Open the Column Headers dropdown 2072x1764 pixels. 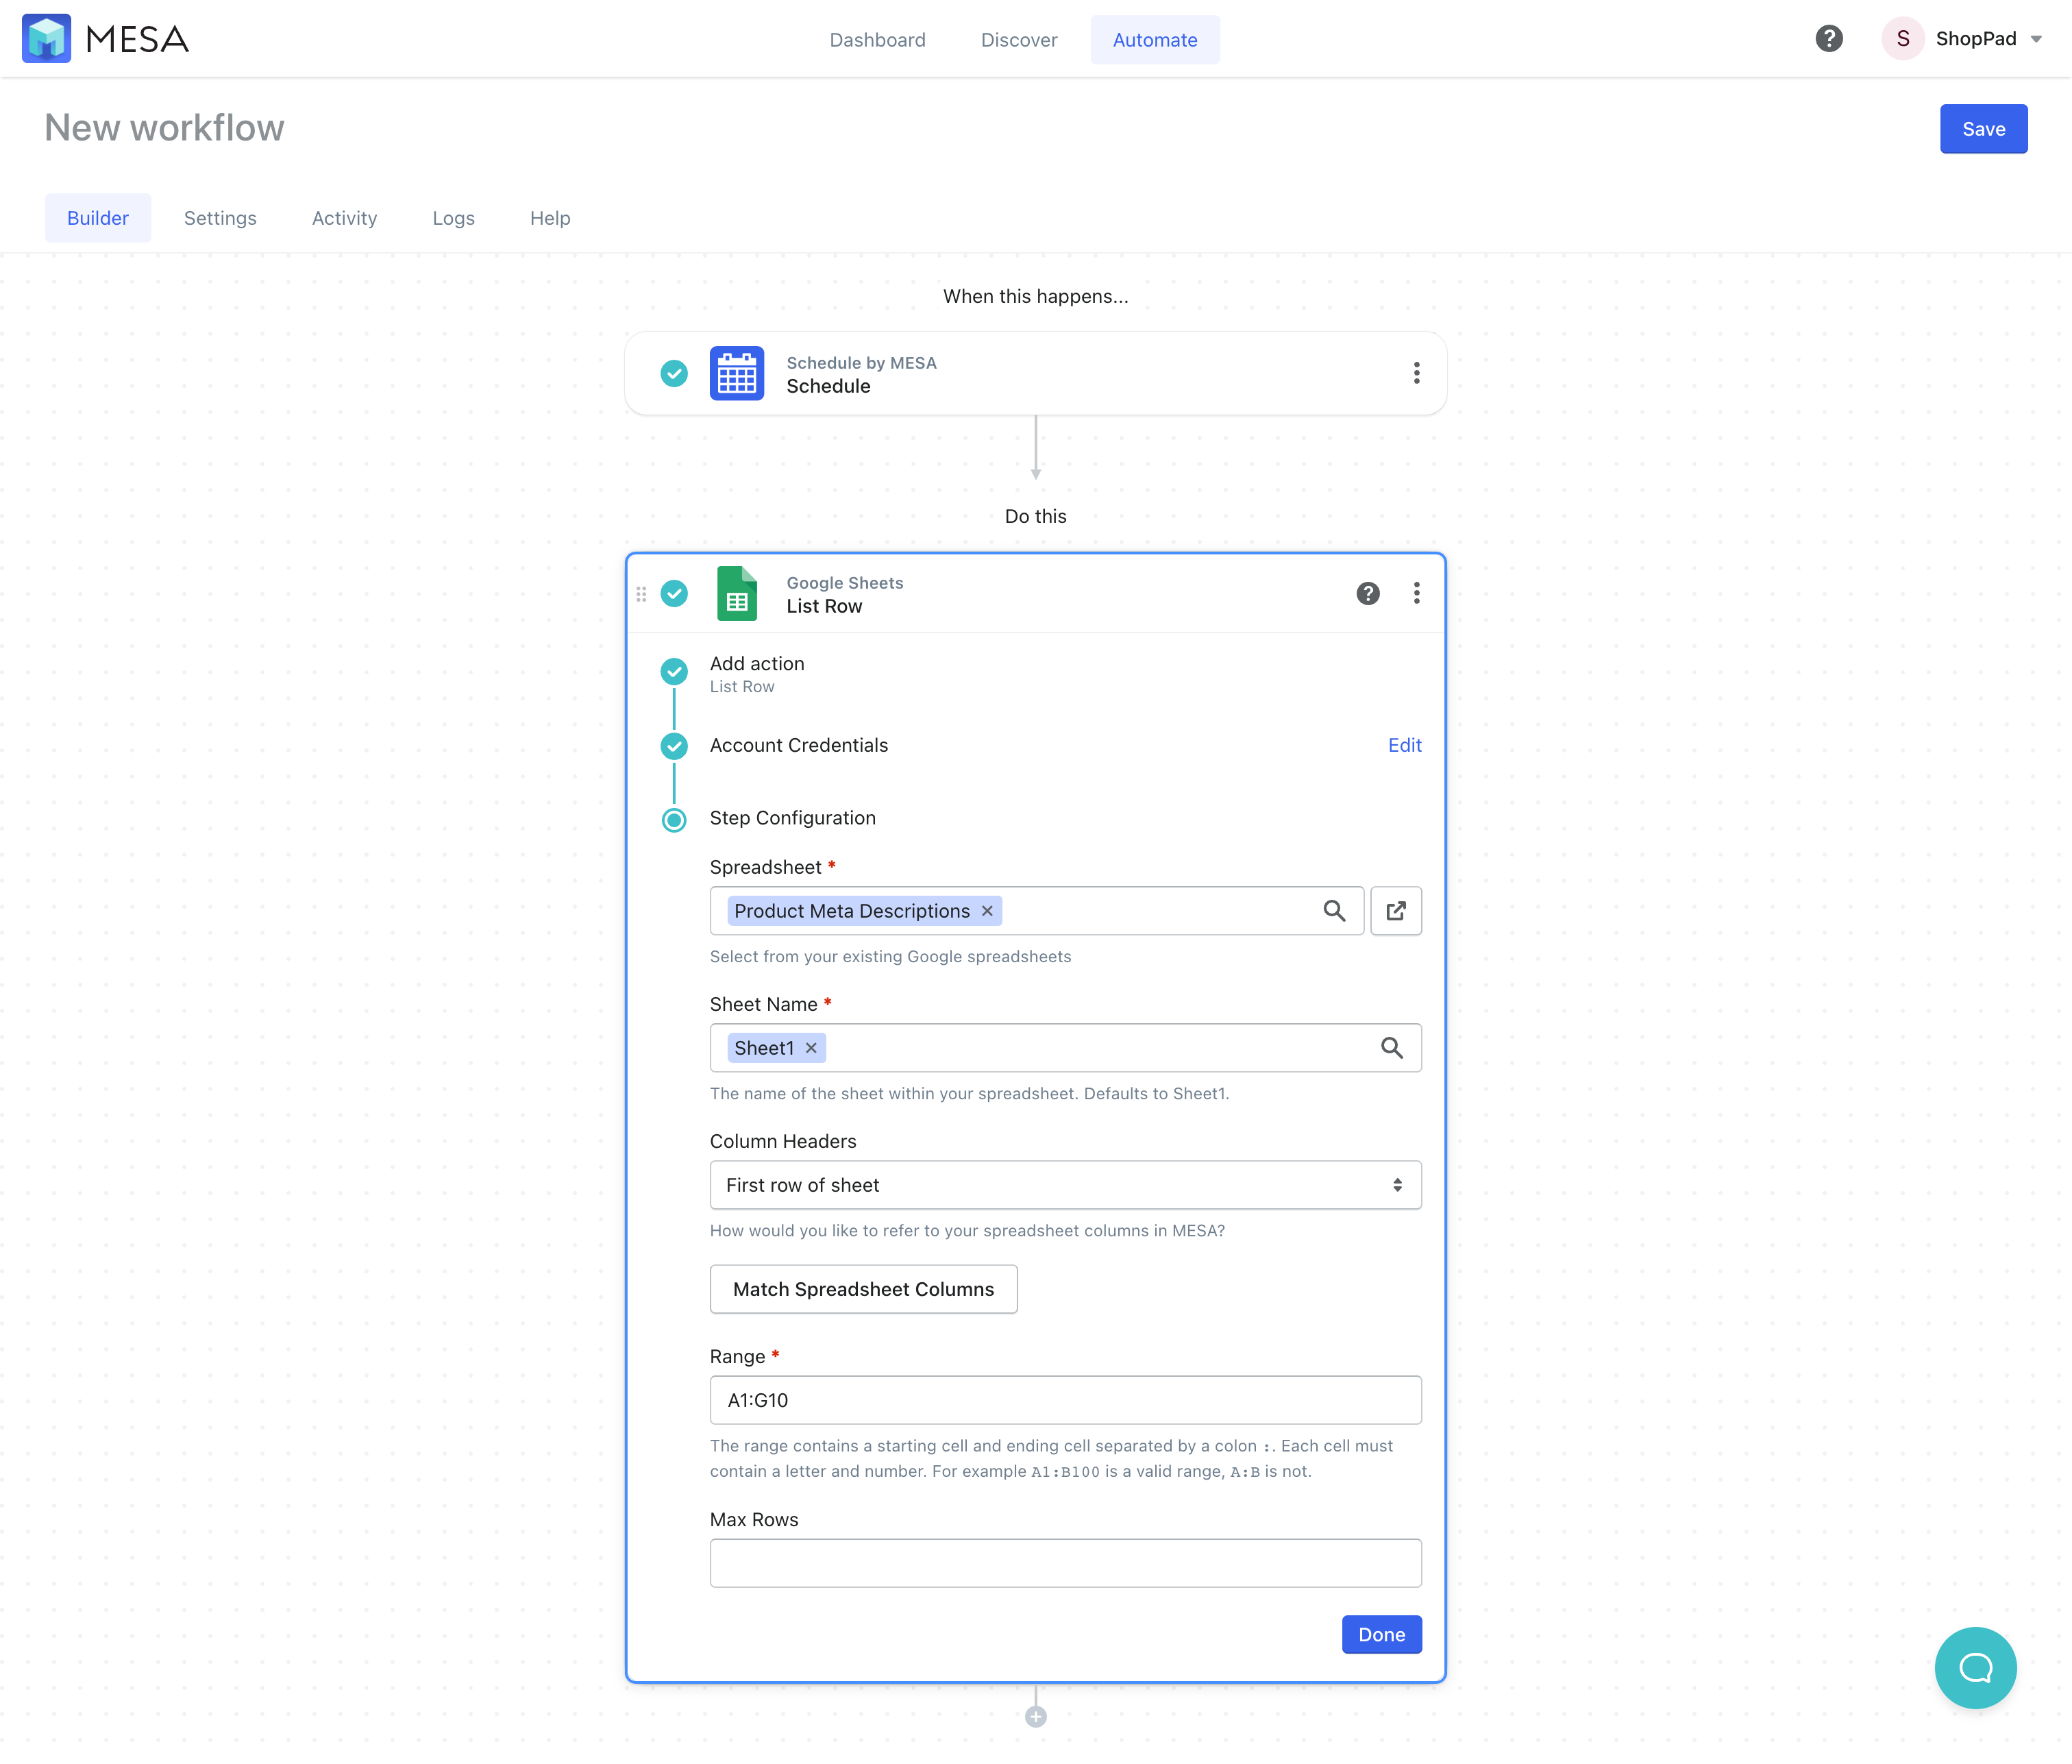pos(1065,1185)
